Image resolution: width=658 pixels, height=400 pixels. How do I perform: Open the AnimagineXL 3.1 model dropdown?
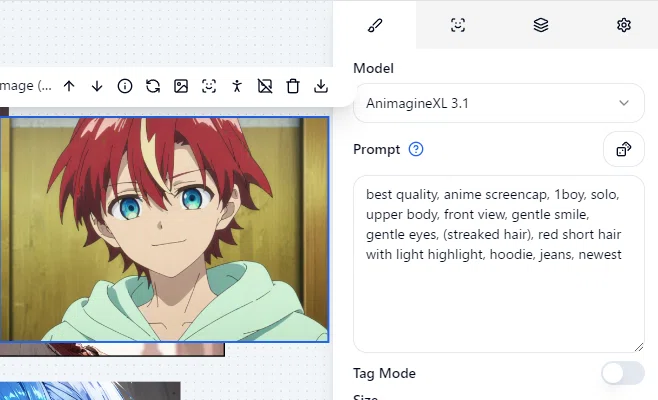(x=499, y=103)
